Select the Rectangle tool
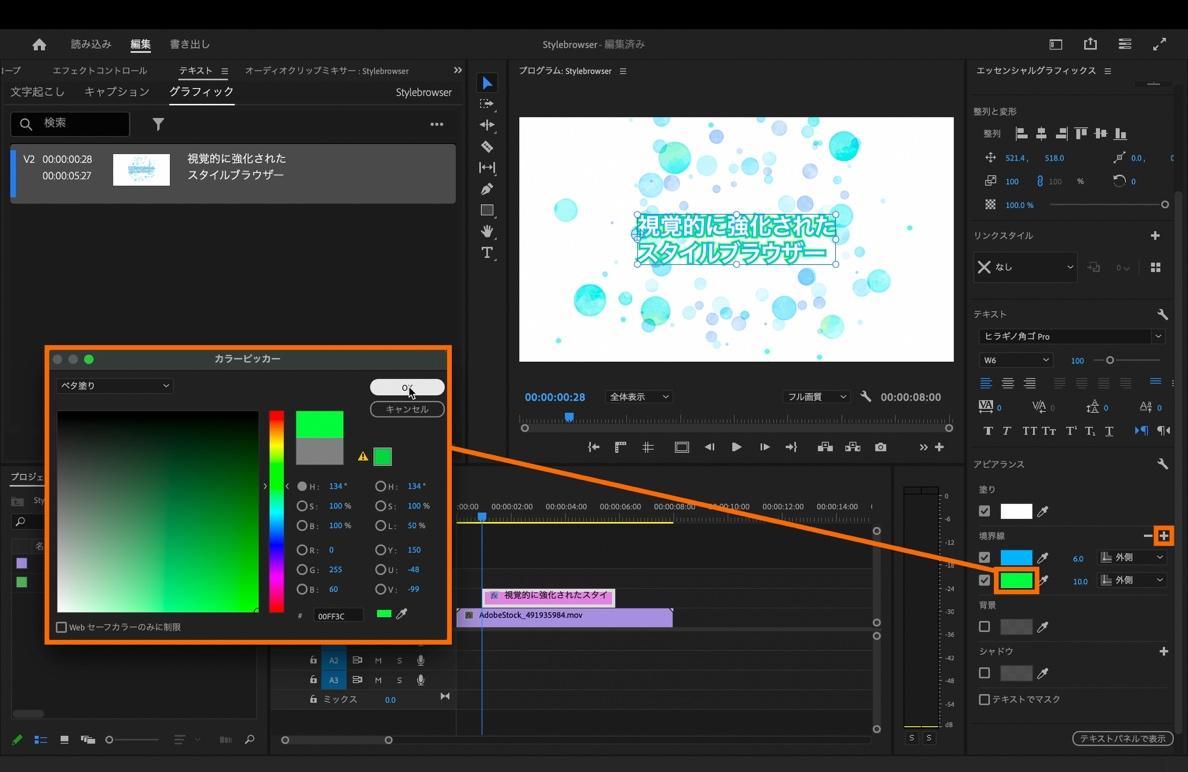 487,210
